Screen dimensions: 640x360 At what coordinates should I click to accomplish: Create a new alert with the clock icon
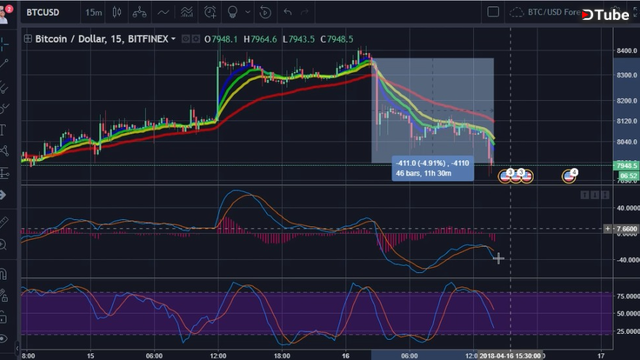210,13
